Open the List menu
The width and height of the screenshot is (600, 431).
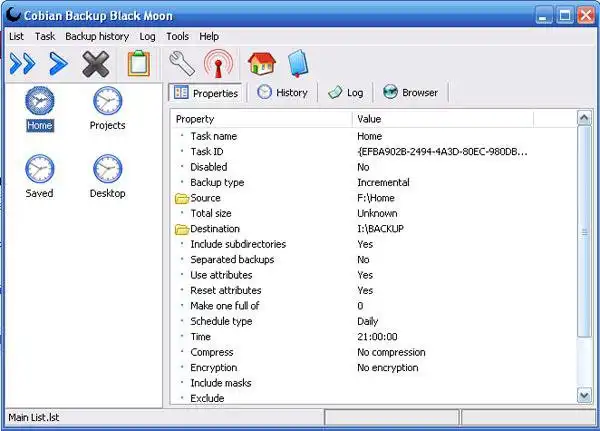[x=16, y=36]
